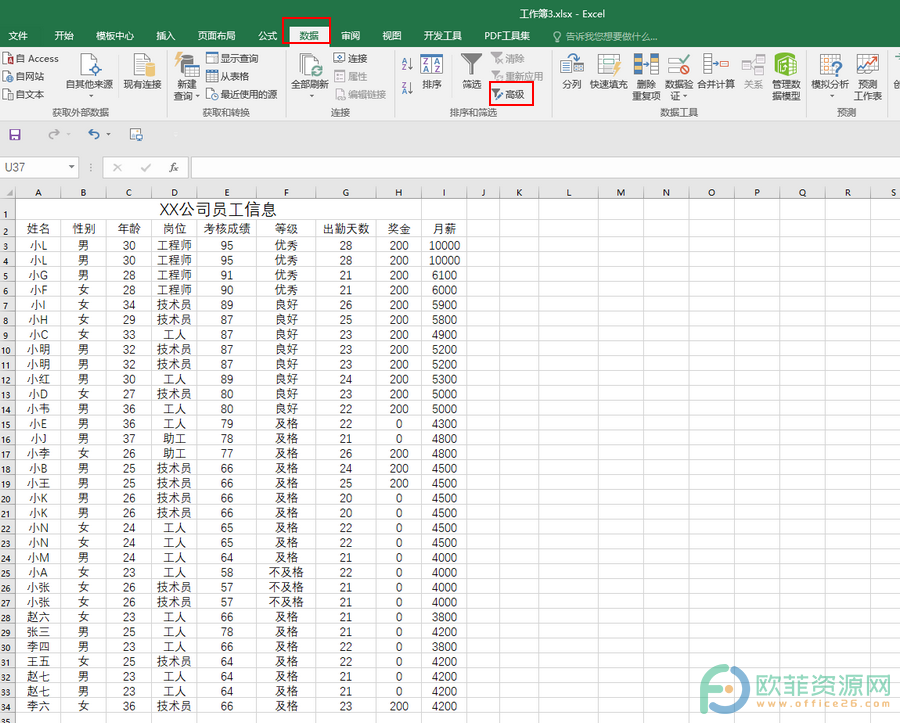Viewport: 900px width, 723px height.
Task: Select the 考核成绩 header cell
Action: pos(227,229)
